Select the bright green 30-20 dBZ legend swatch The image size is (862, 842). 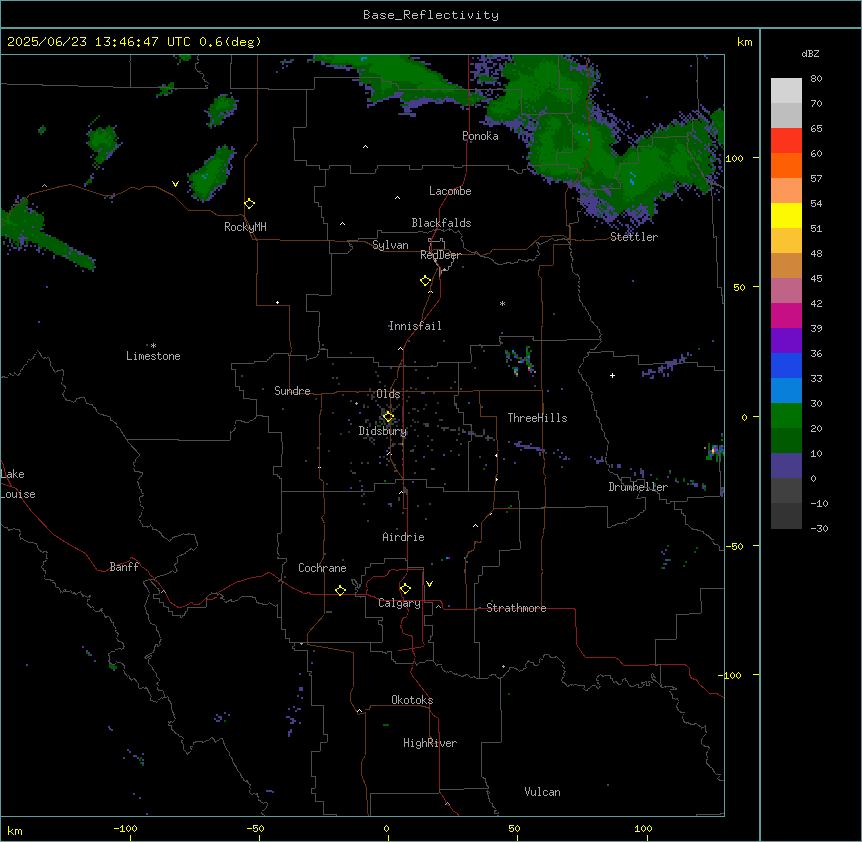tap(786, 416)
